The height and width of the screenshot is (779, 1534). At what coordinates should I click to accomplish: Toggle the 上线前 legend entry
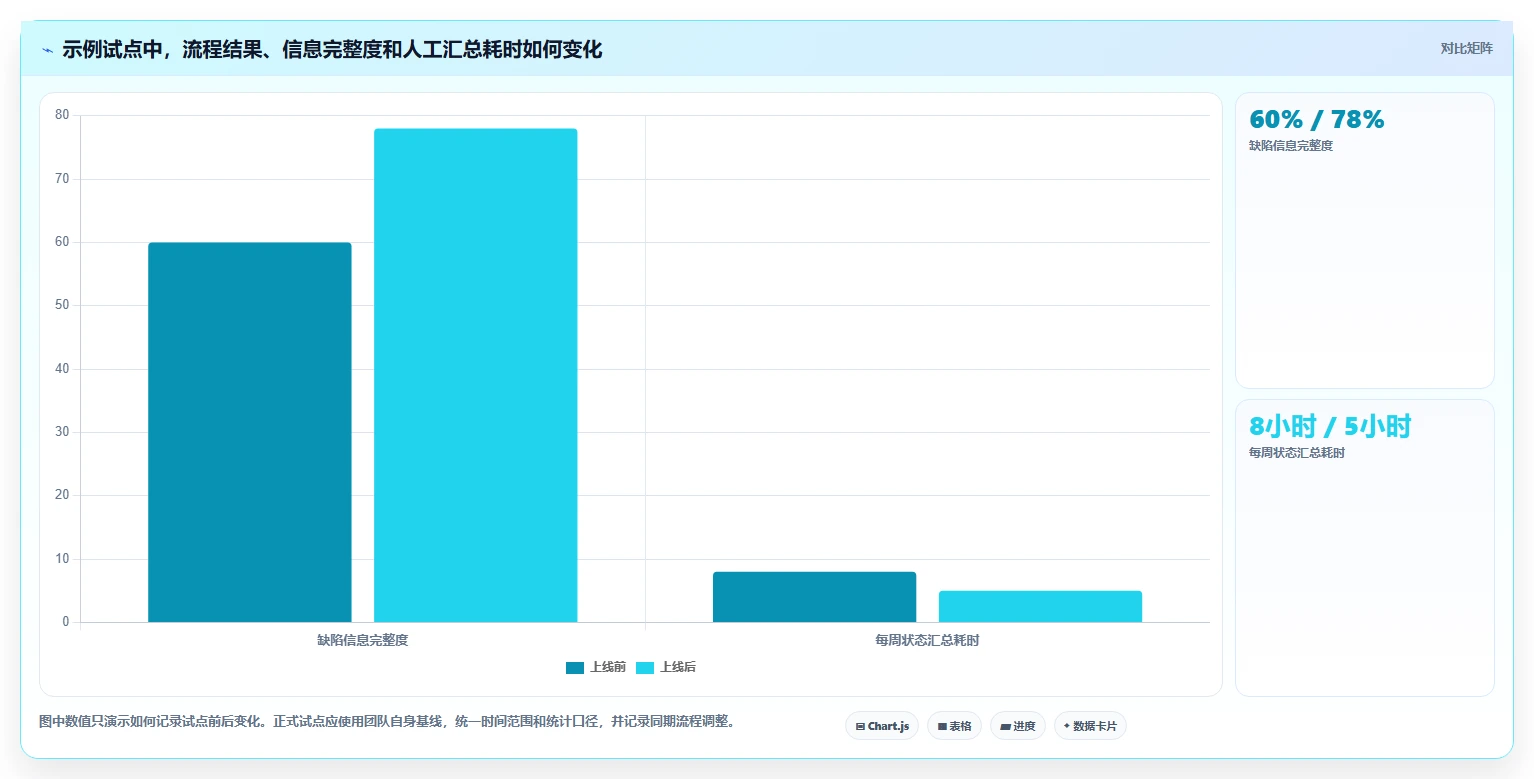[x=596, y=667]
